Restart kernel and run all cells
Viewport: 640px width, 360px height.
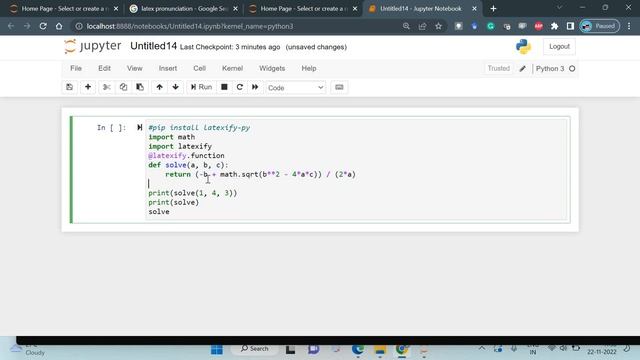255,87
